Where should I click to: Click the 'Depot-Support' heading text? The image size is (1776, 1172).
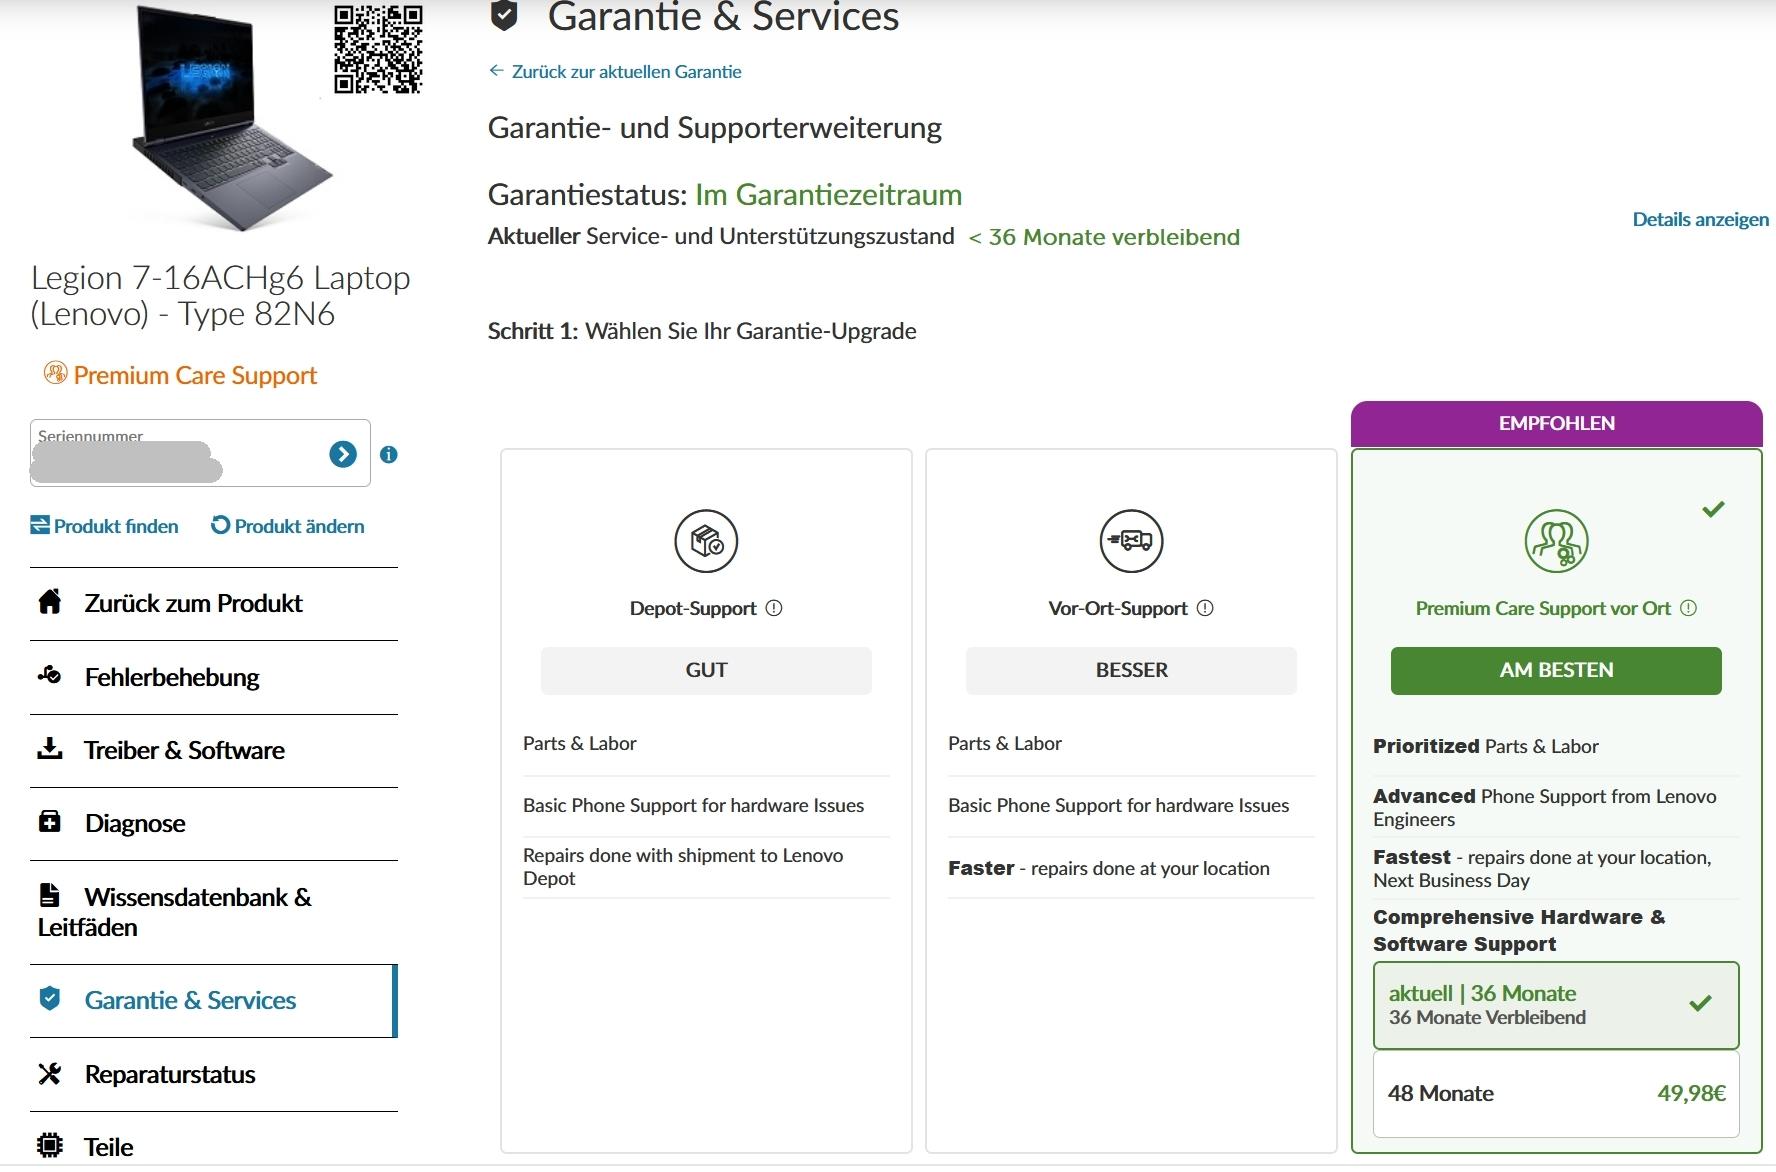point(693,608)
